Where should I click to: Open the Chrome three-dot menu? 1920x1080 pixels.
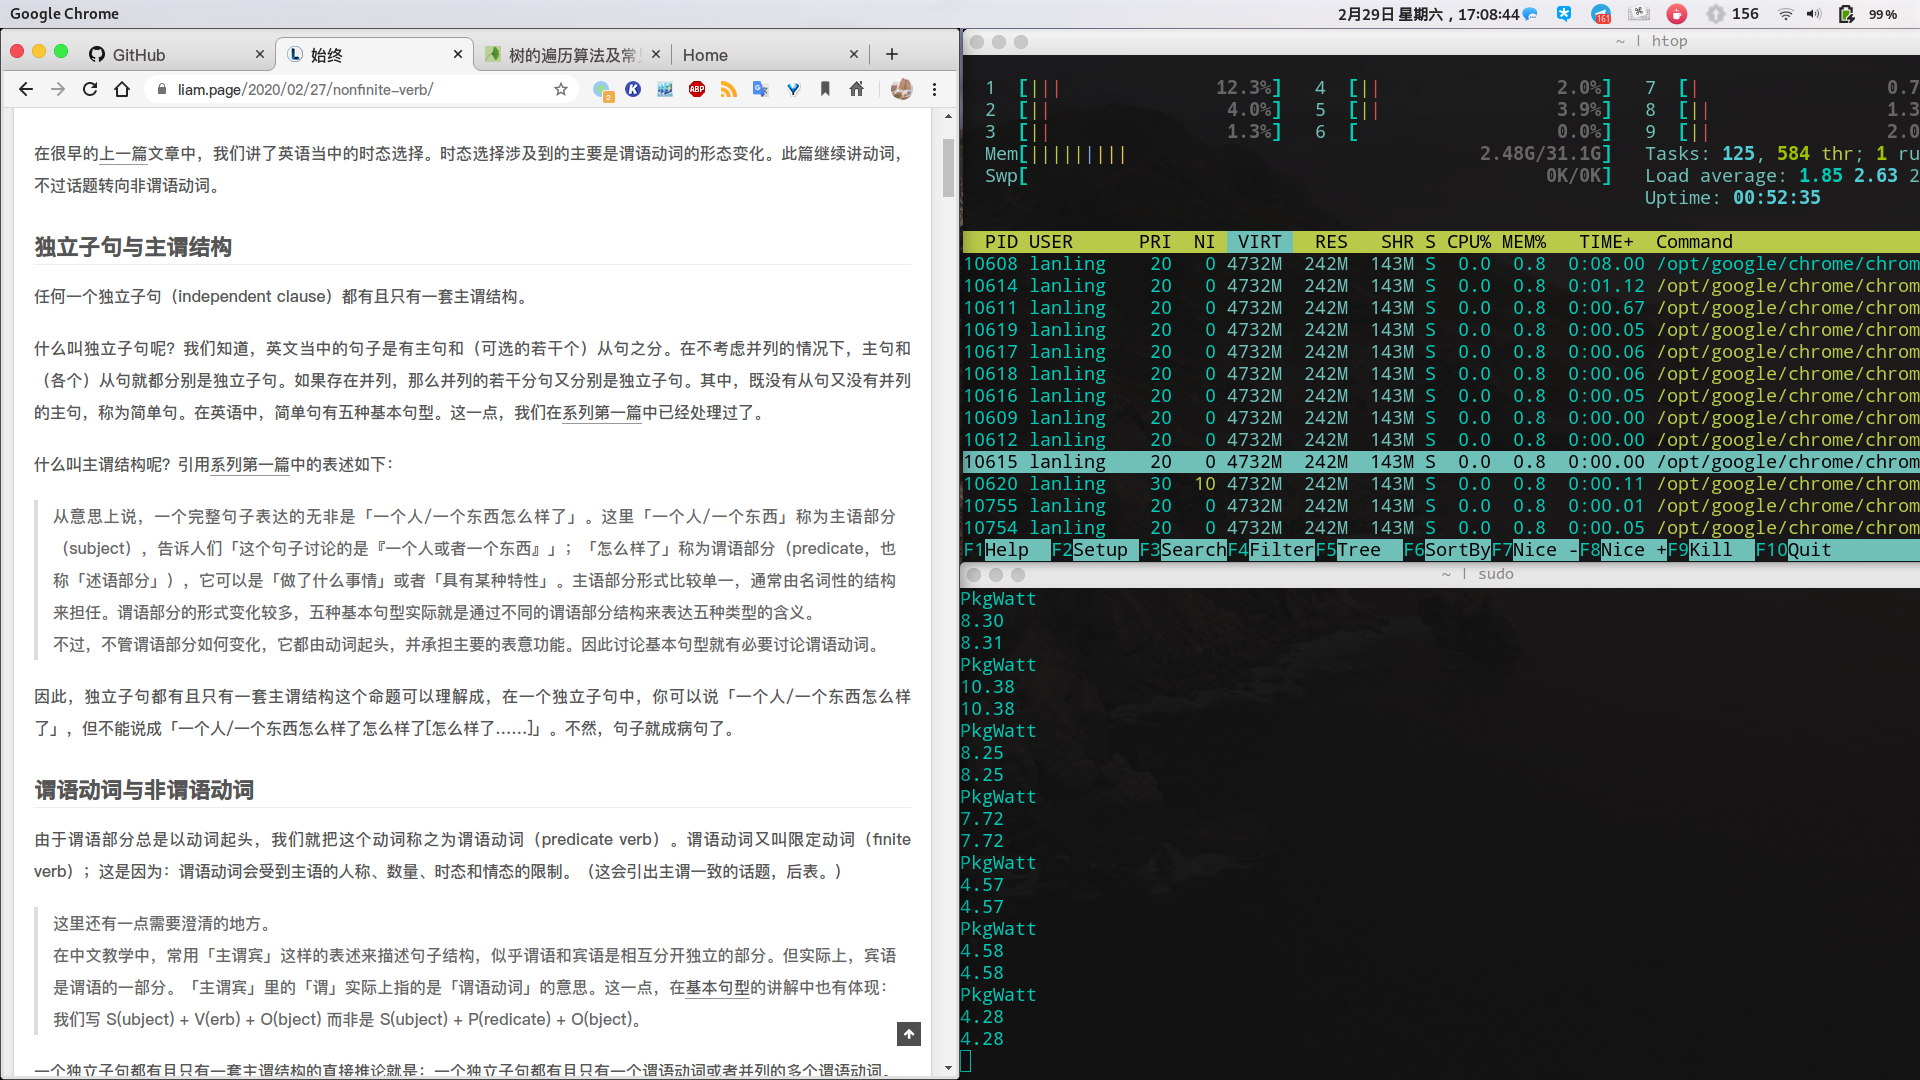pyautogui.click(x=934, y=90)
